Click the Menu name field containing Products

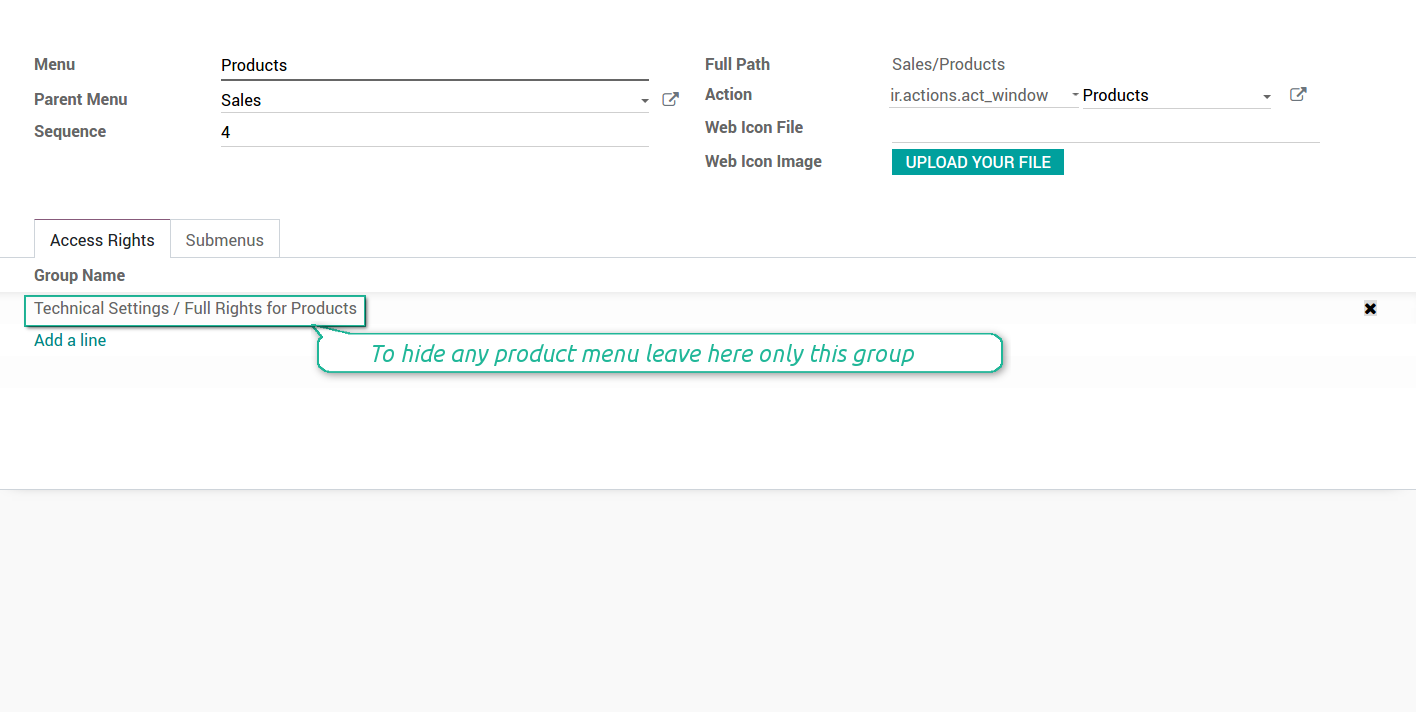(434, 66)
